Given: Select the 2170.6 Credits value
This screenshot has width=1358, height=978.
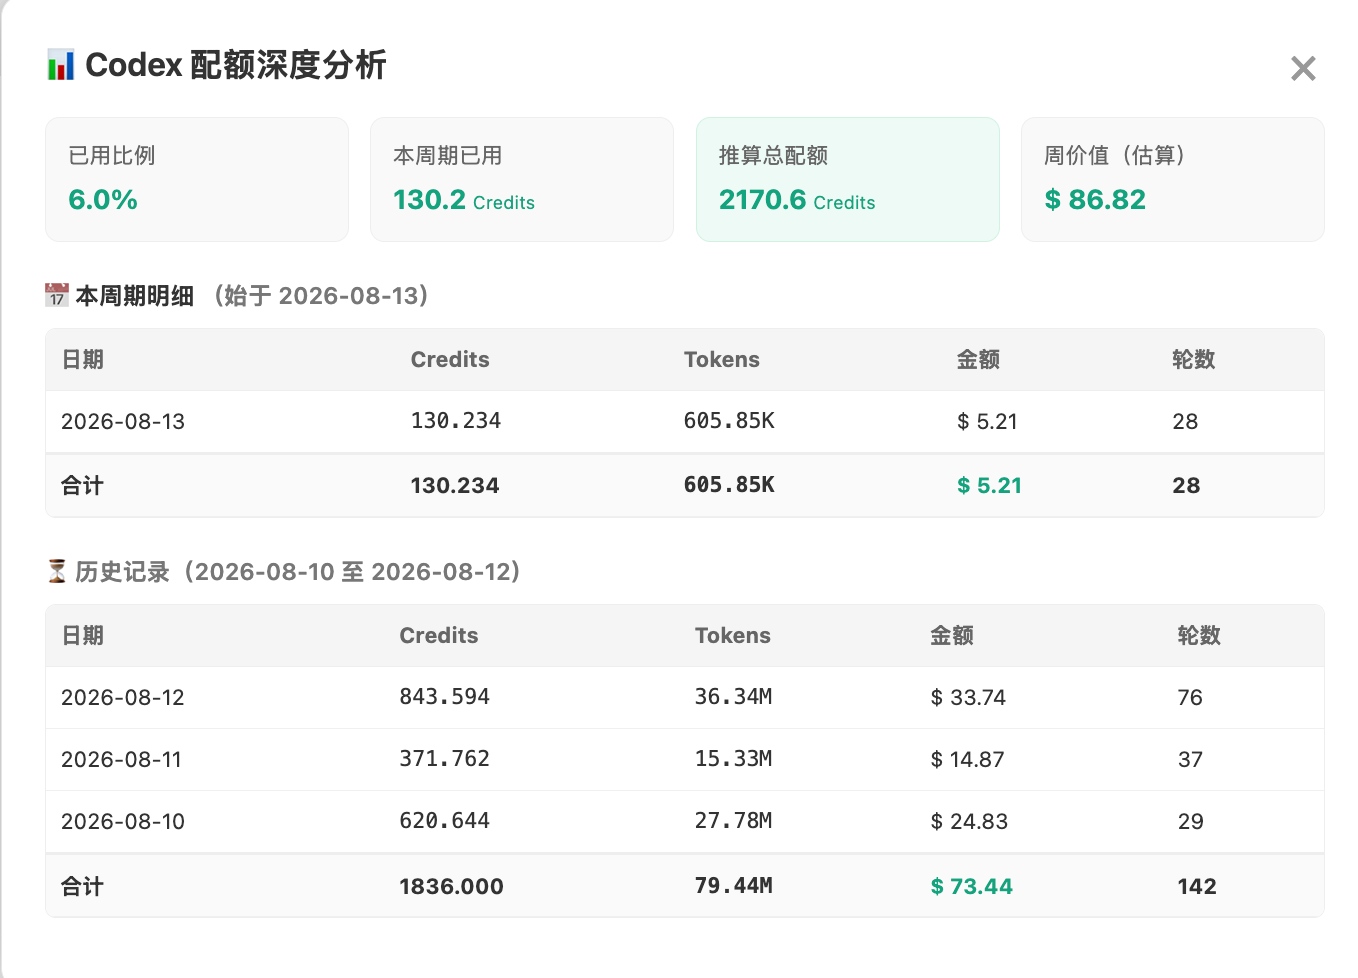Looking at the screenshot, I should pos(797,200).
